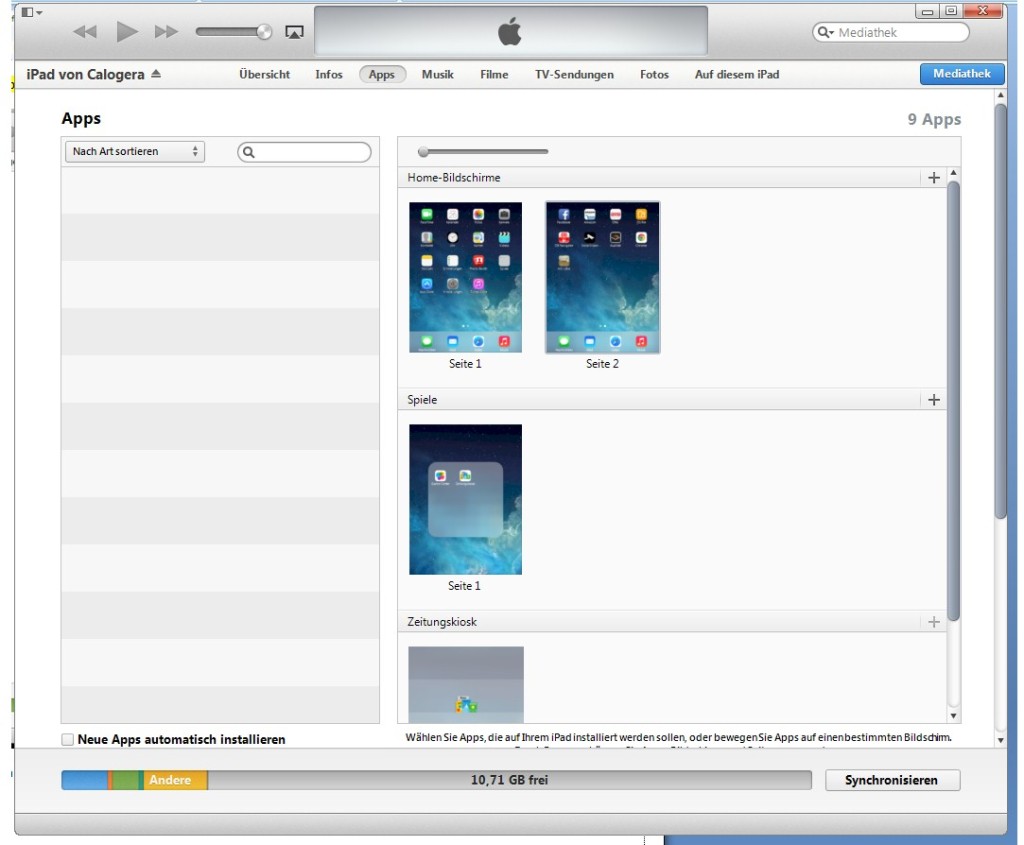Click the blue Mediathek button
The image size is (1024, 845).
[x=961, y=74]
